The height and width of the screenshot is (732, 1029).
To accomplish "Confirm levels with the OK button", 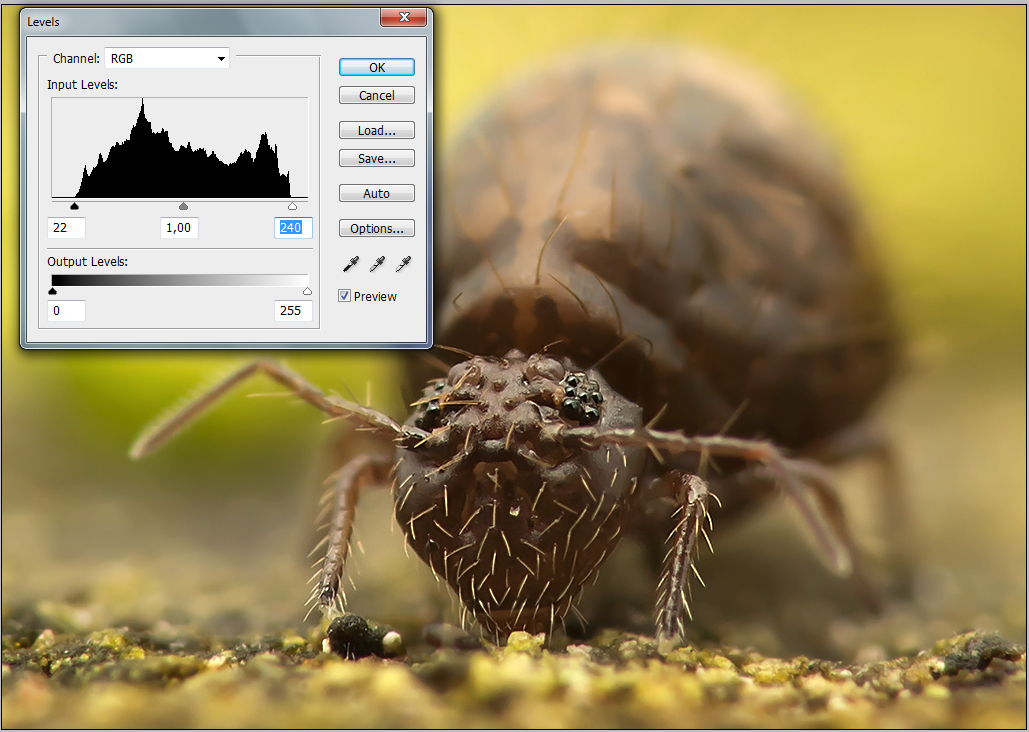I will (x=376, y=68).
